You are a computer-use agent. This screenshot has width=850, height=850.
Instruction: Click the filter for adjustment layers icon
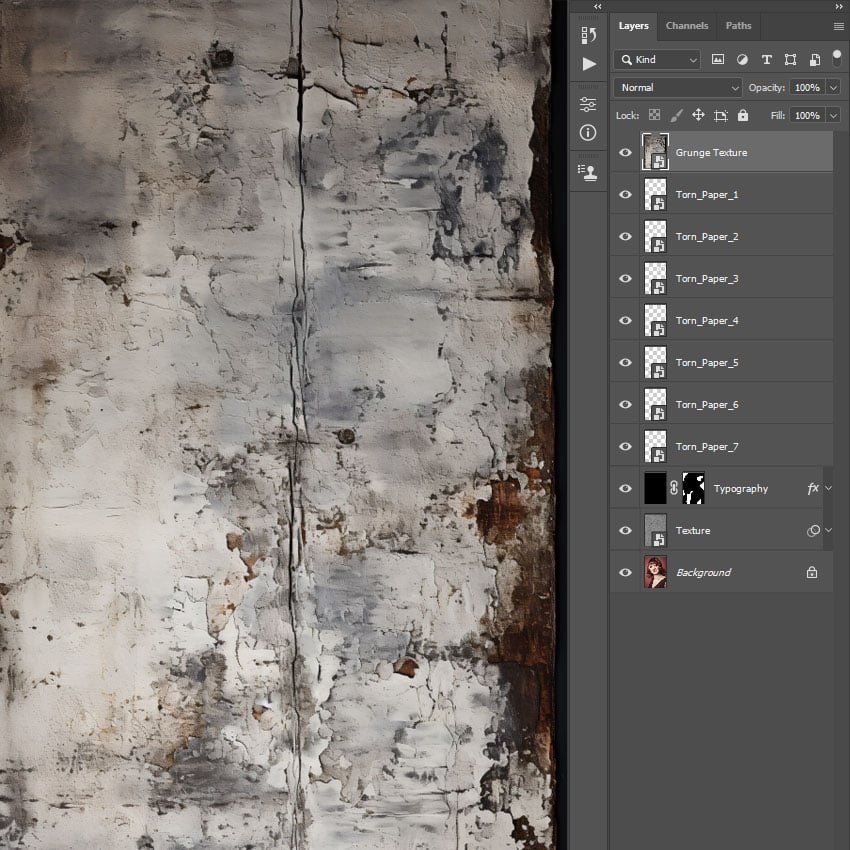point(743,59)
